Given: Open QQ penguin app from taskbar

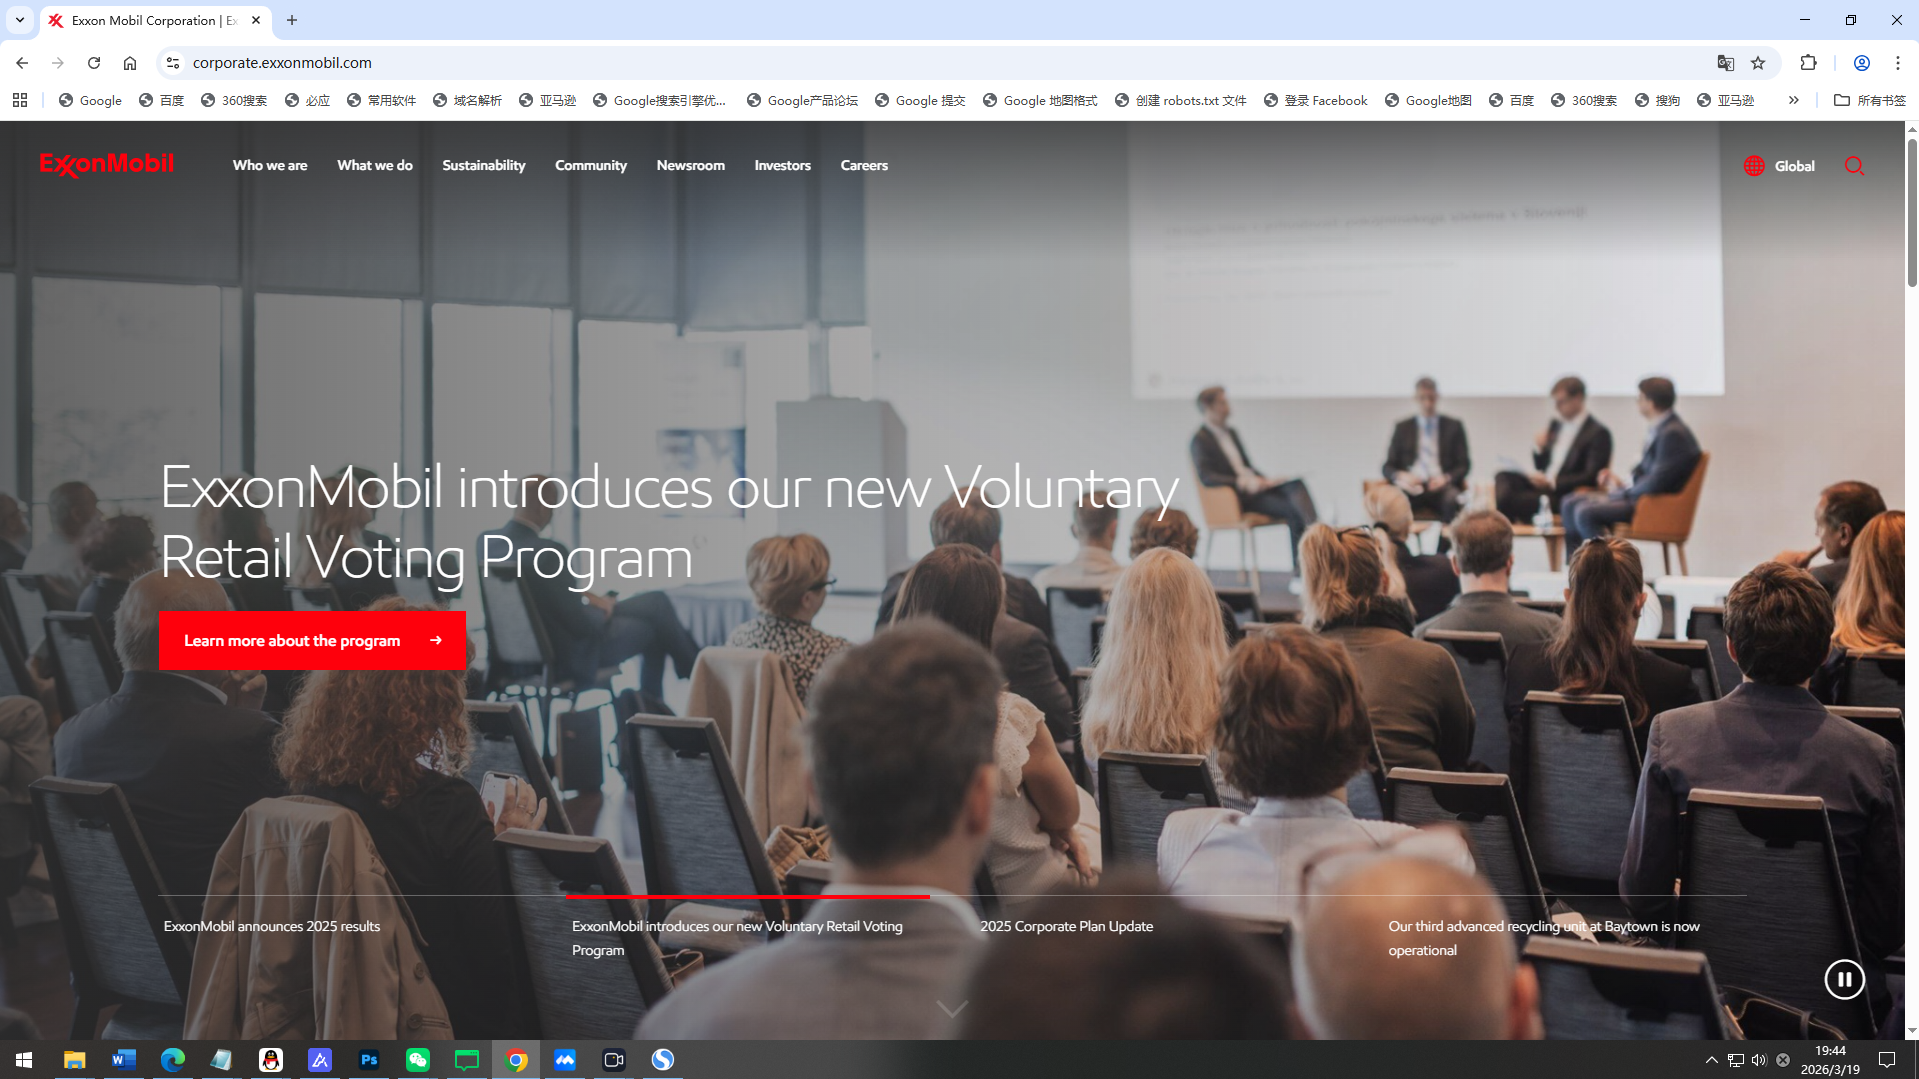Looking at the screenshot, I should coord(271,1059).
